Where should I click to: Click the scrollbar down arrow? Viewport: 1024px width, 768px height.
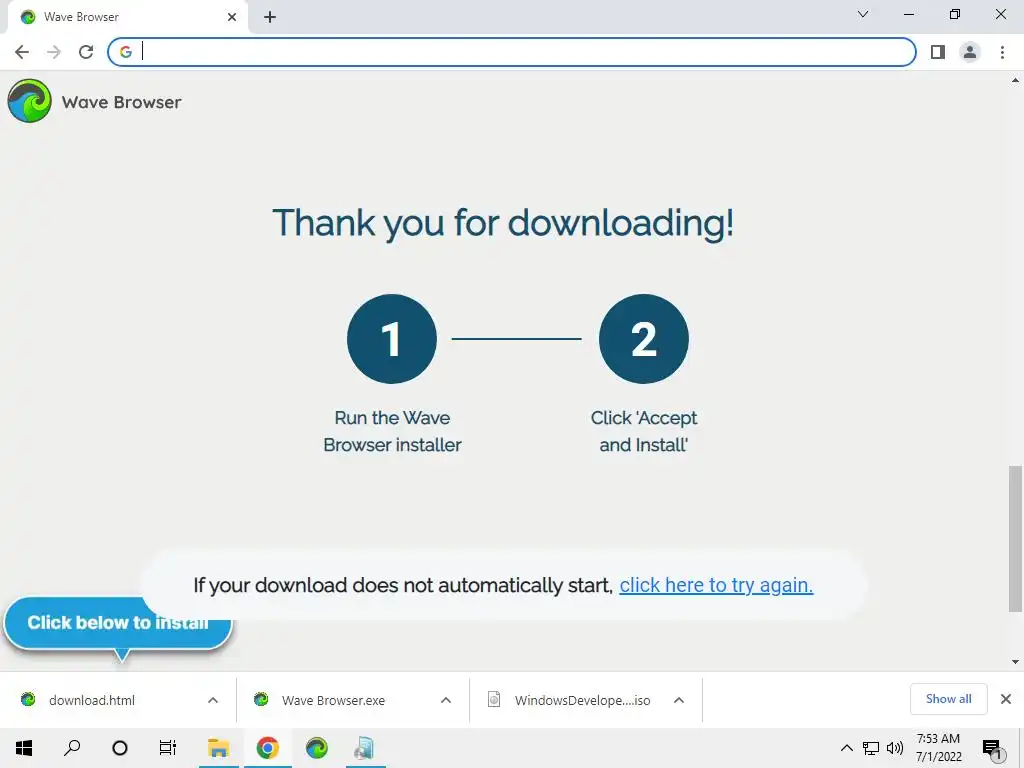(x=1015, y=662)
